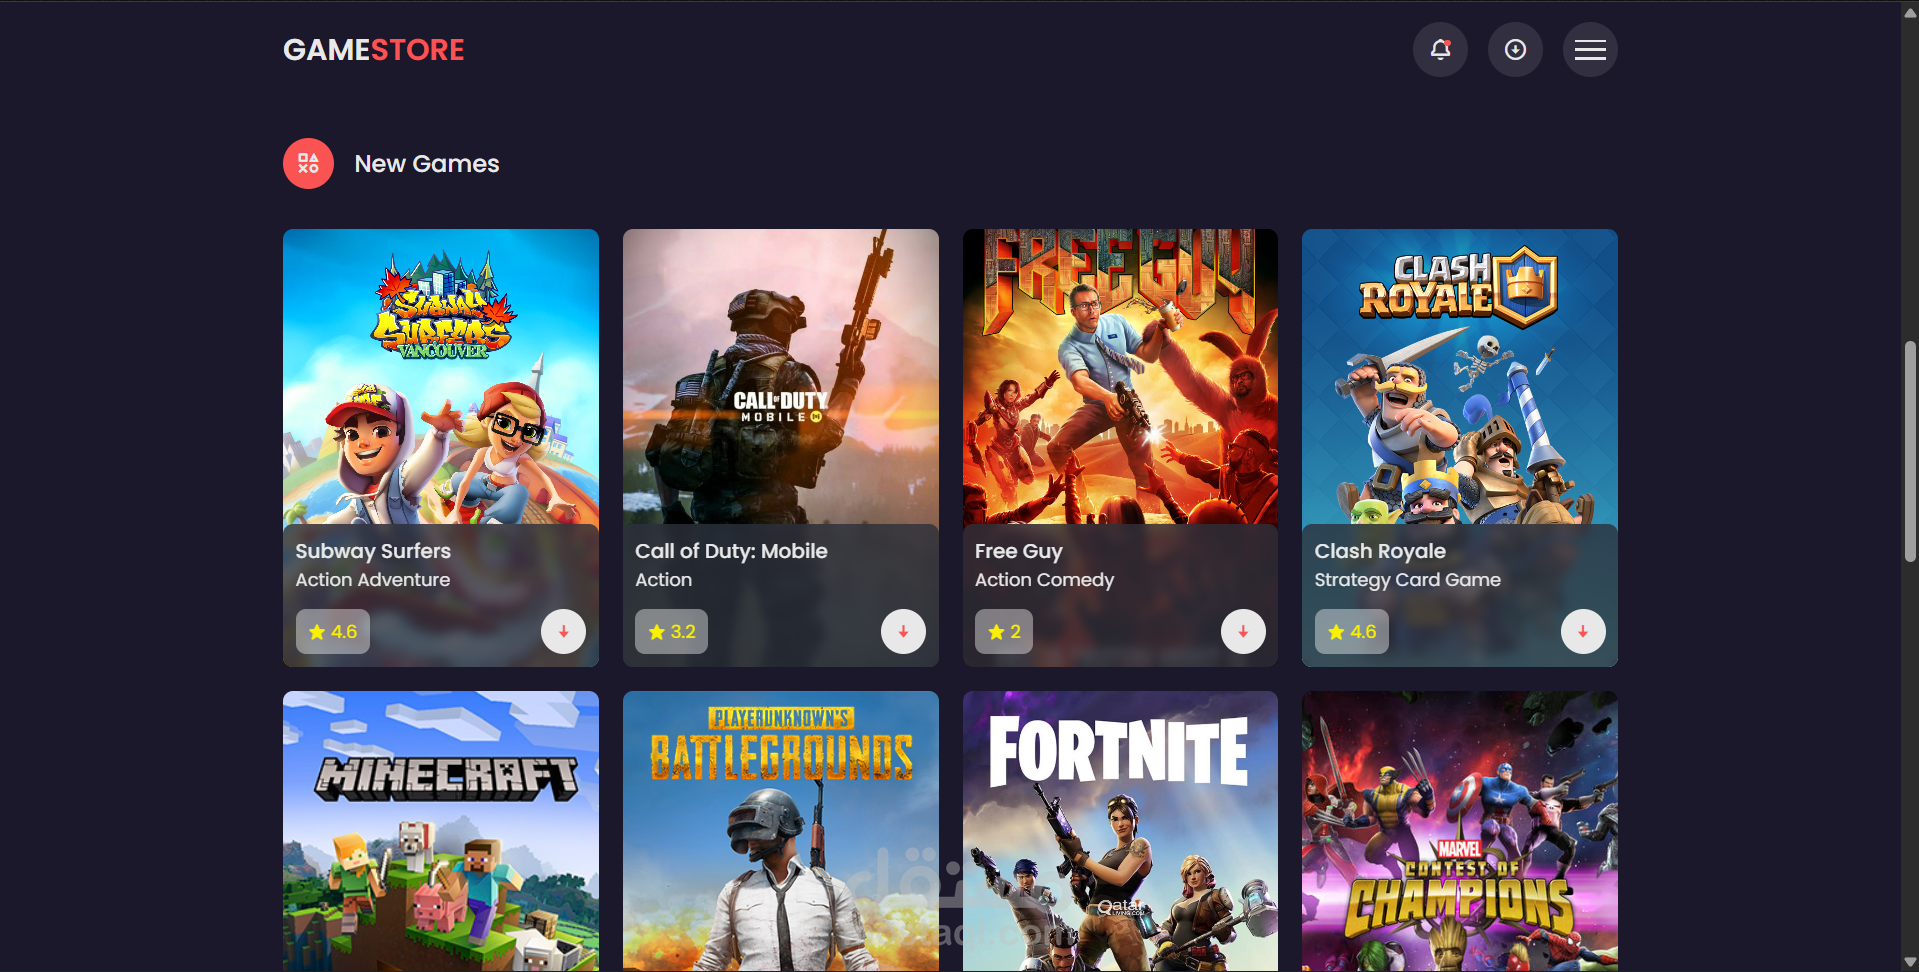
Task: Click Free Guy download arrow icon
Action: tap(1243, 632)
